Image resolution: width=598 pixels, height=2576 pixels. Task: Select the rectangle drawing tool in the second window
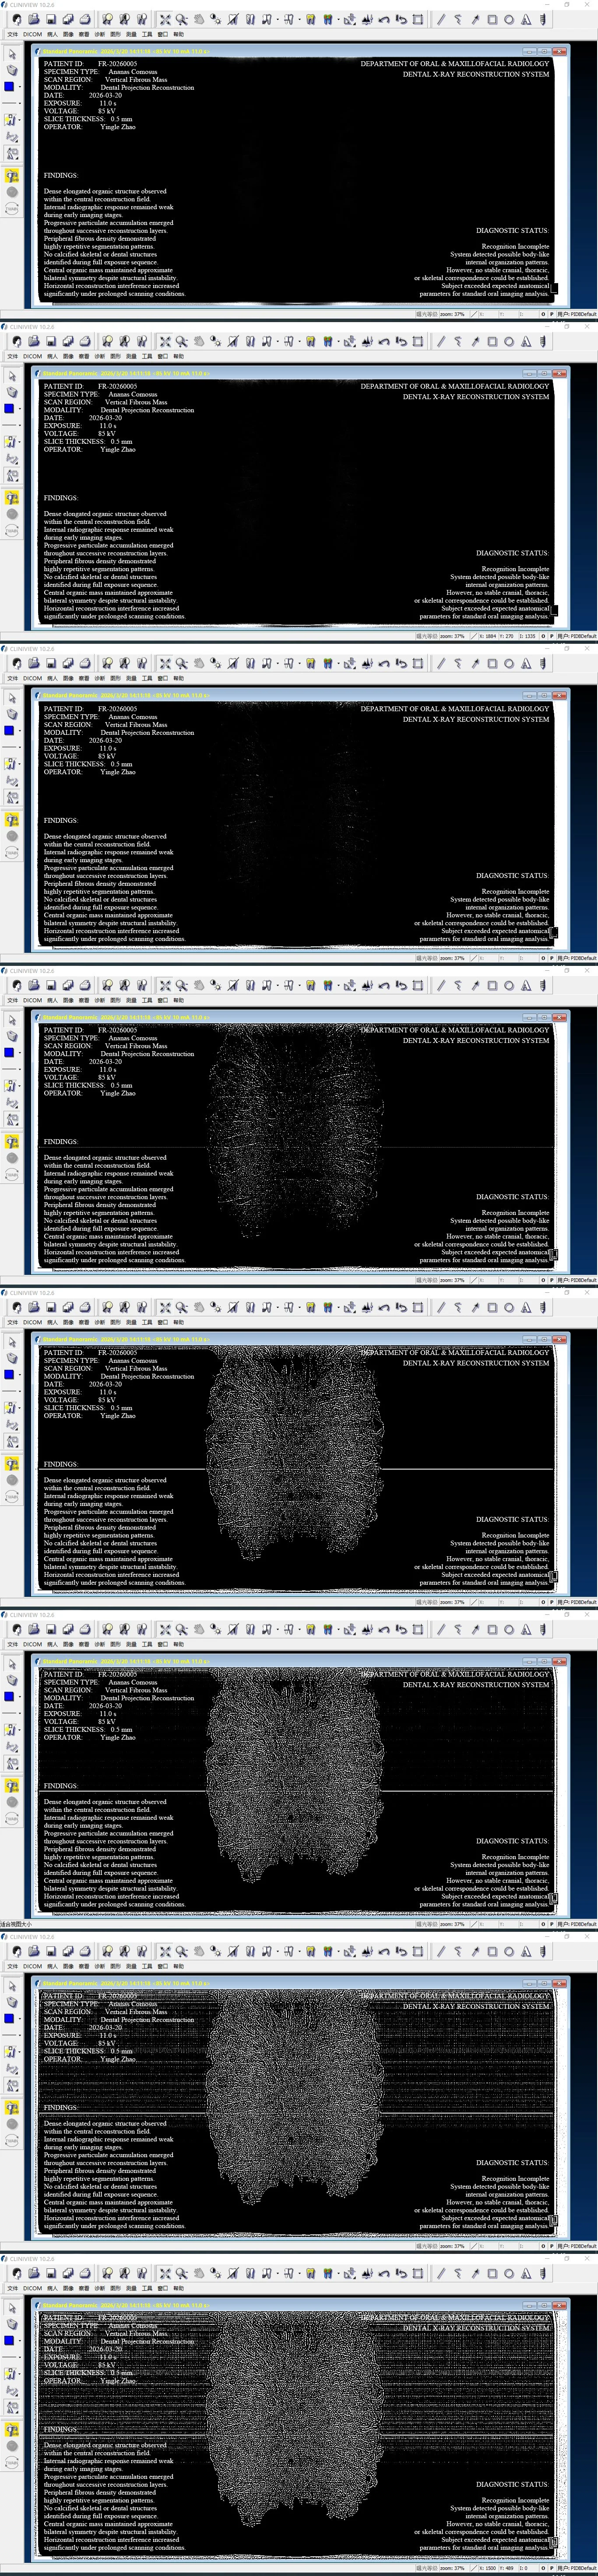point(492,341)
